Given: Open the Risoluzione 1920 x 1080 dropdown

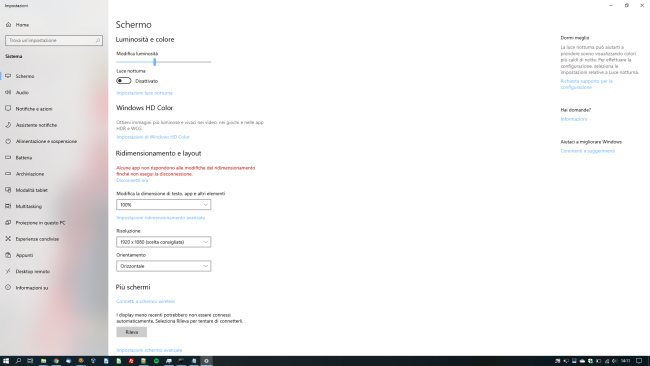Looking at the screenshot, I should (x=163, y=242).
